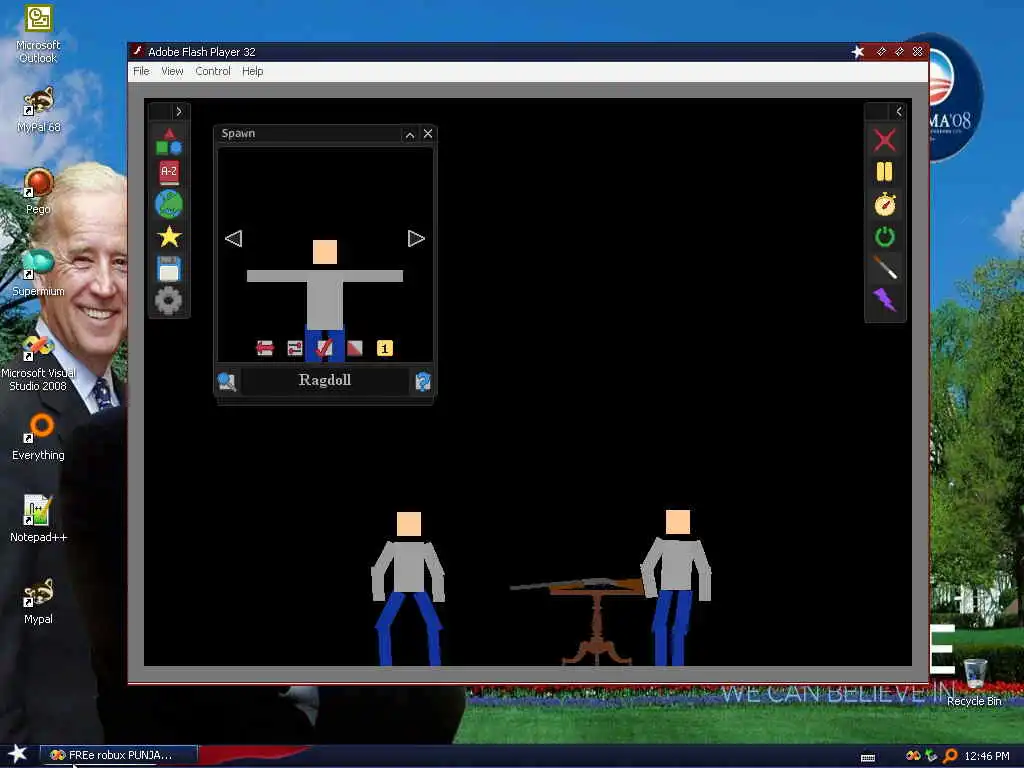Click the wooden pedestal table
The width and height of the screenshot is (1024, 768).
(596, 625)
